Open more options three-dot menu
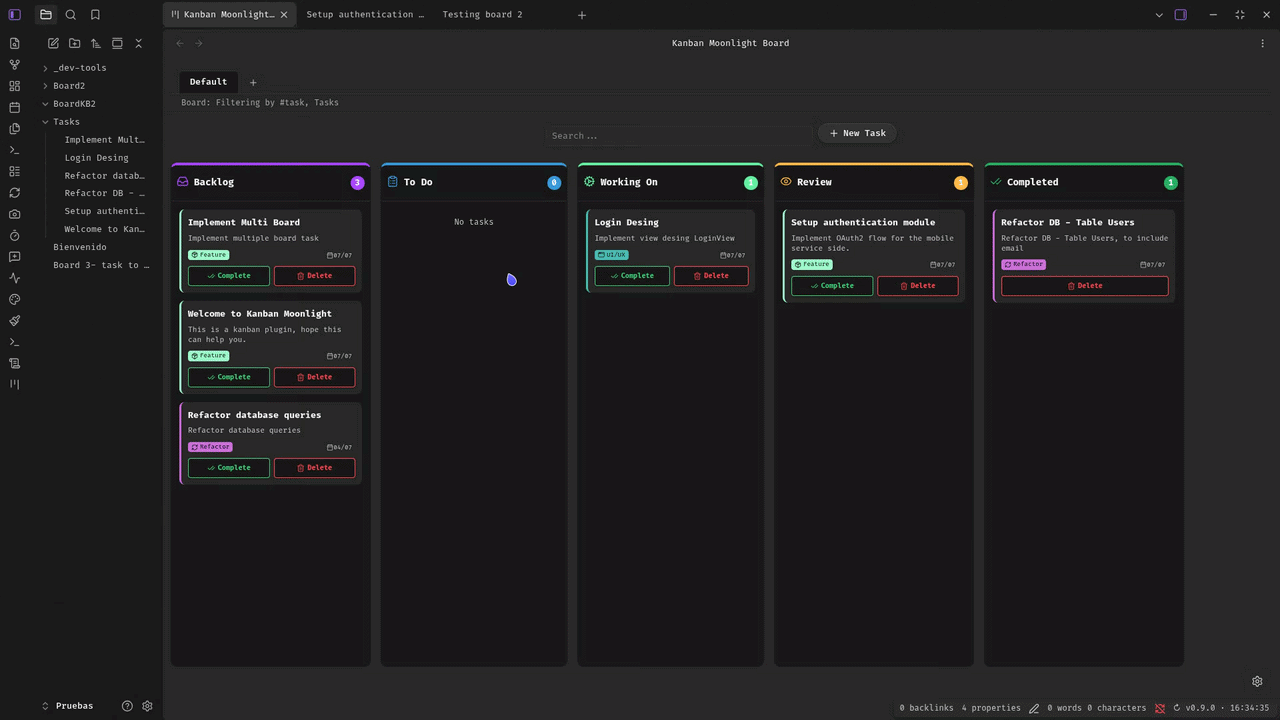Image resolution: width=1280 pixels, height=720 pixels. pos(1263,43)
